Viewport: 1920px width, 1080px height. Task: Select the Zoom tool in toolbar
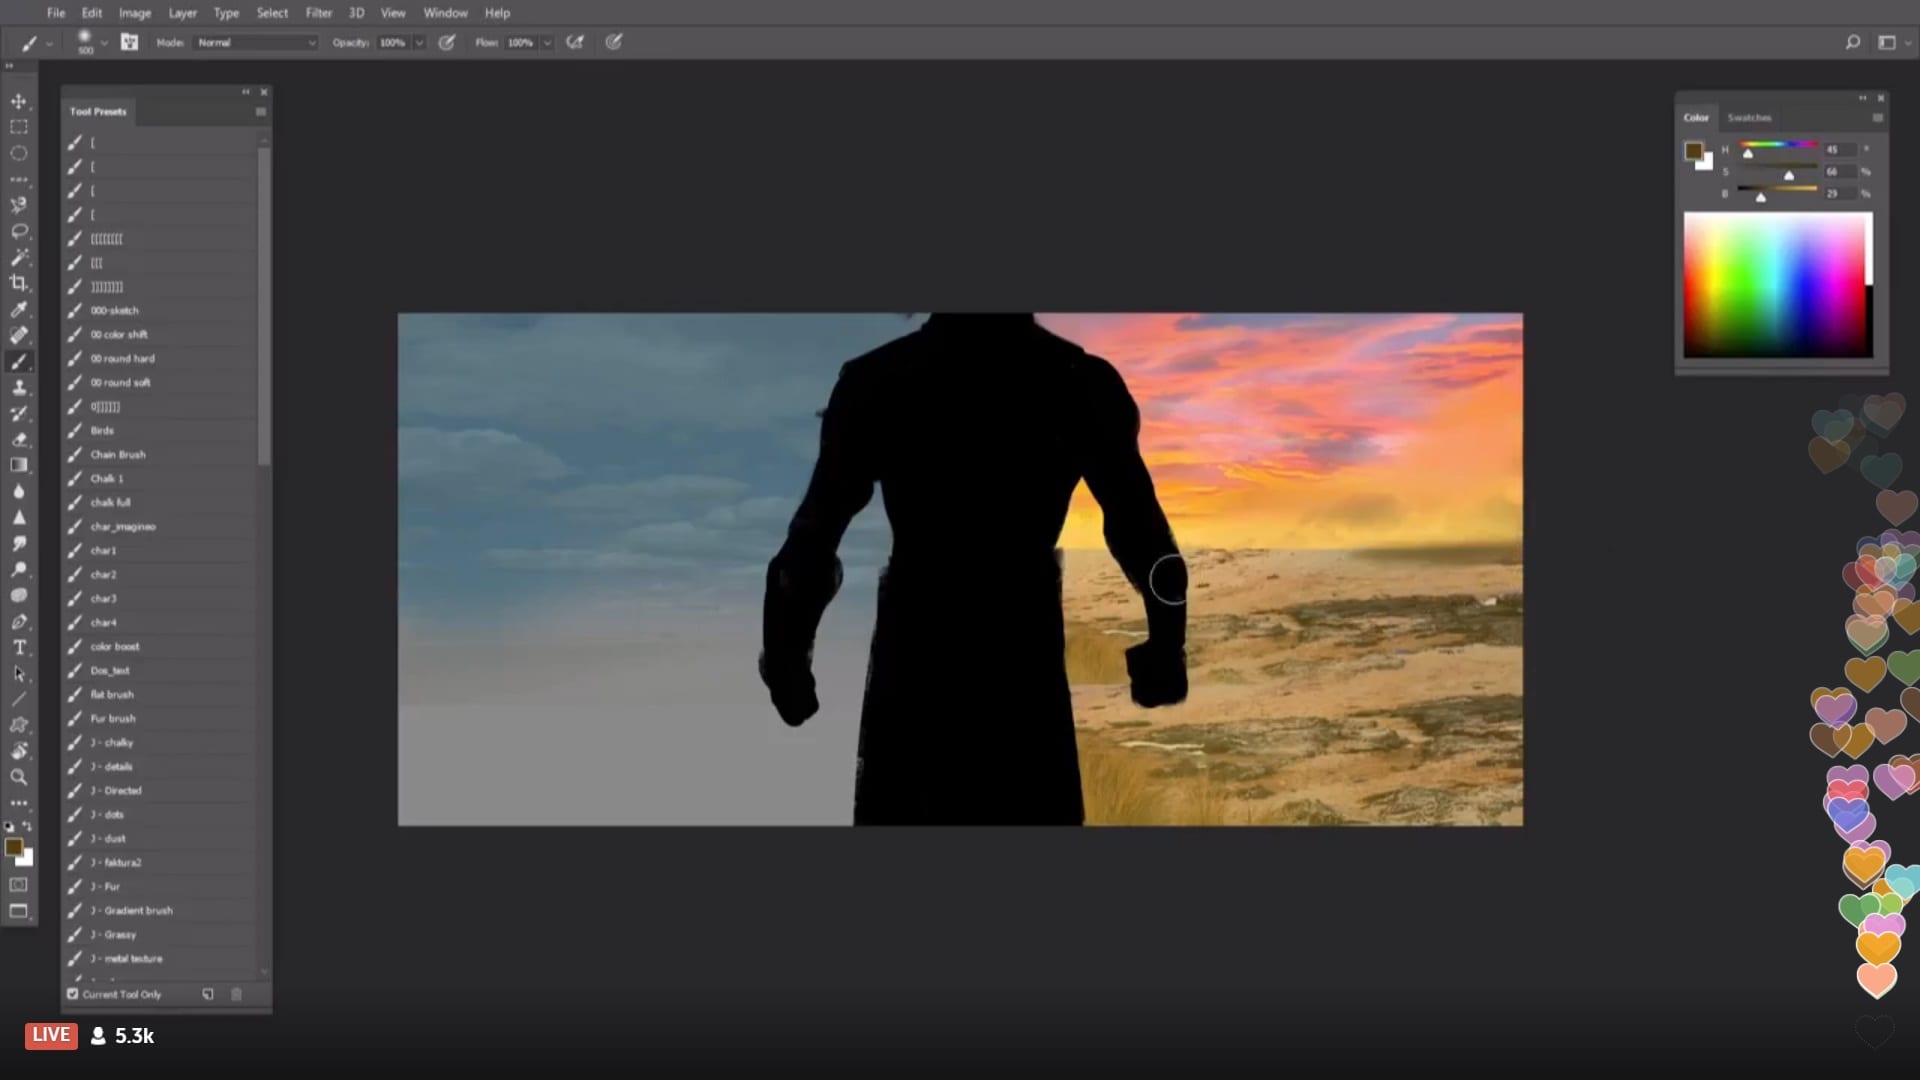click(19, 777)
